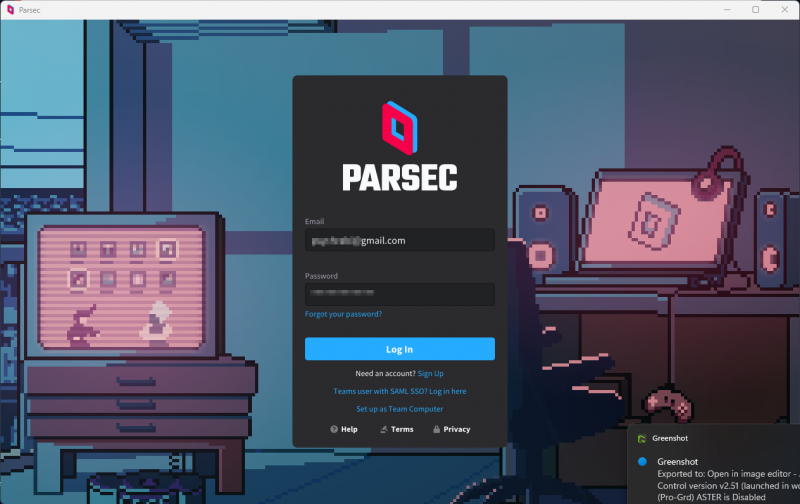Image resolution: width=800 pixels, height=504 pixels.
Task: Click the Parsec icon in the title bar
Action: pos(10,10)
